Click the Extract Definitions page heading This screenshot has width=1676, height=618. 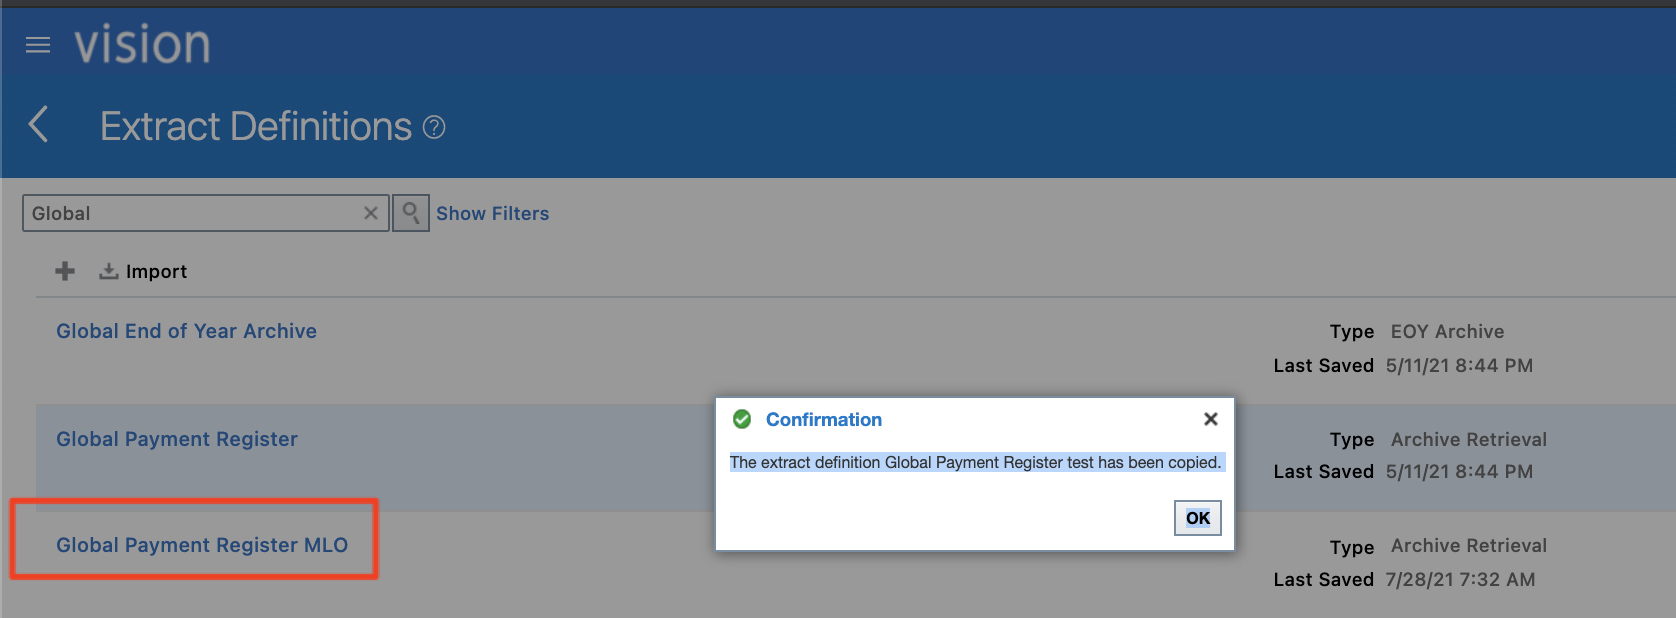coord(256,127)
